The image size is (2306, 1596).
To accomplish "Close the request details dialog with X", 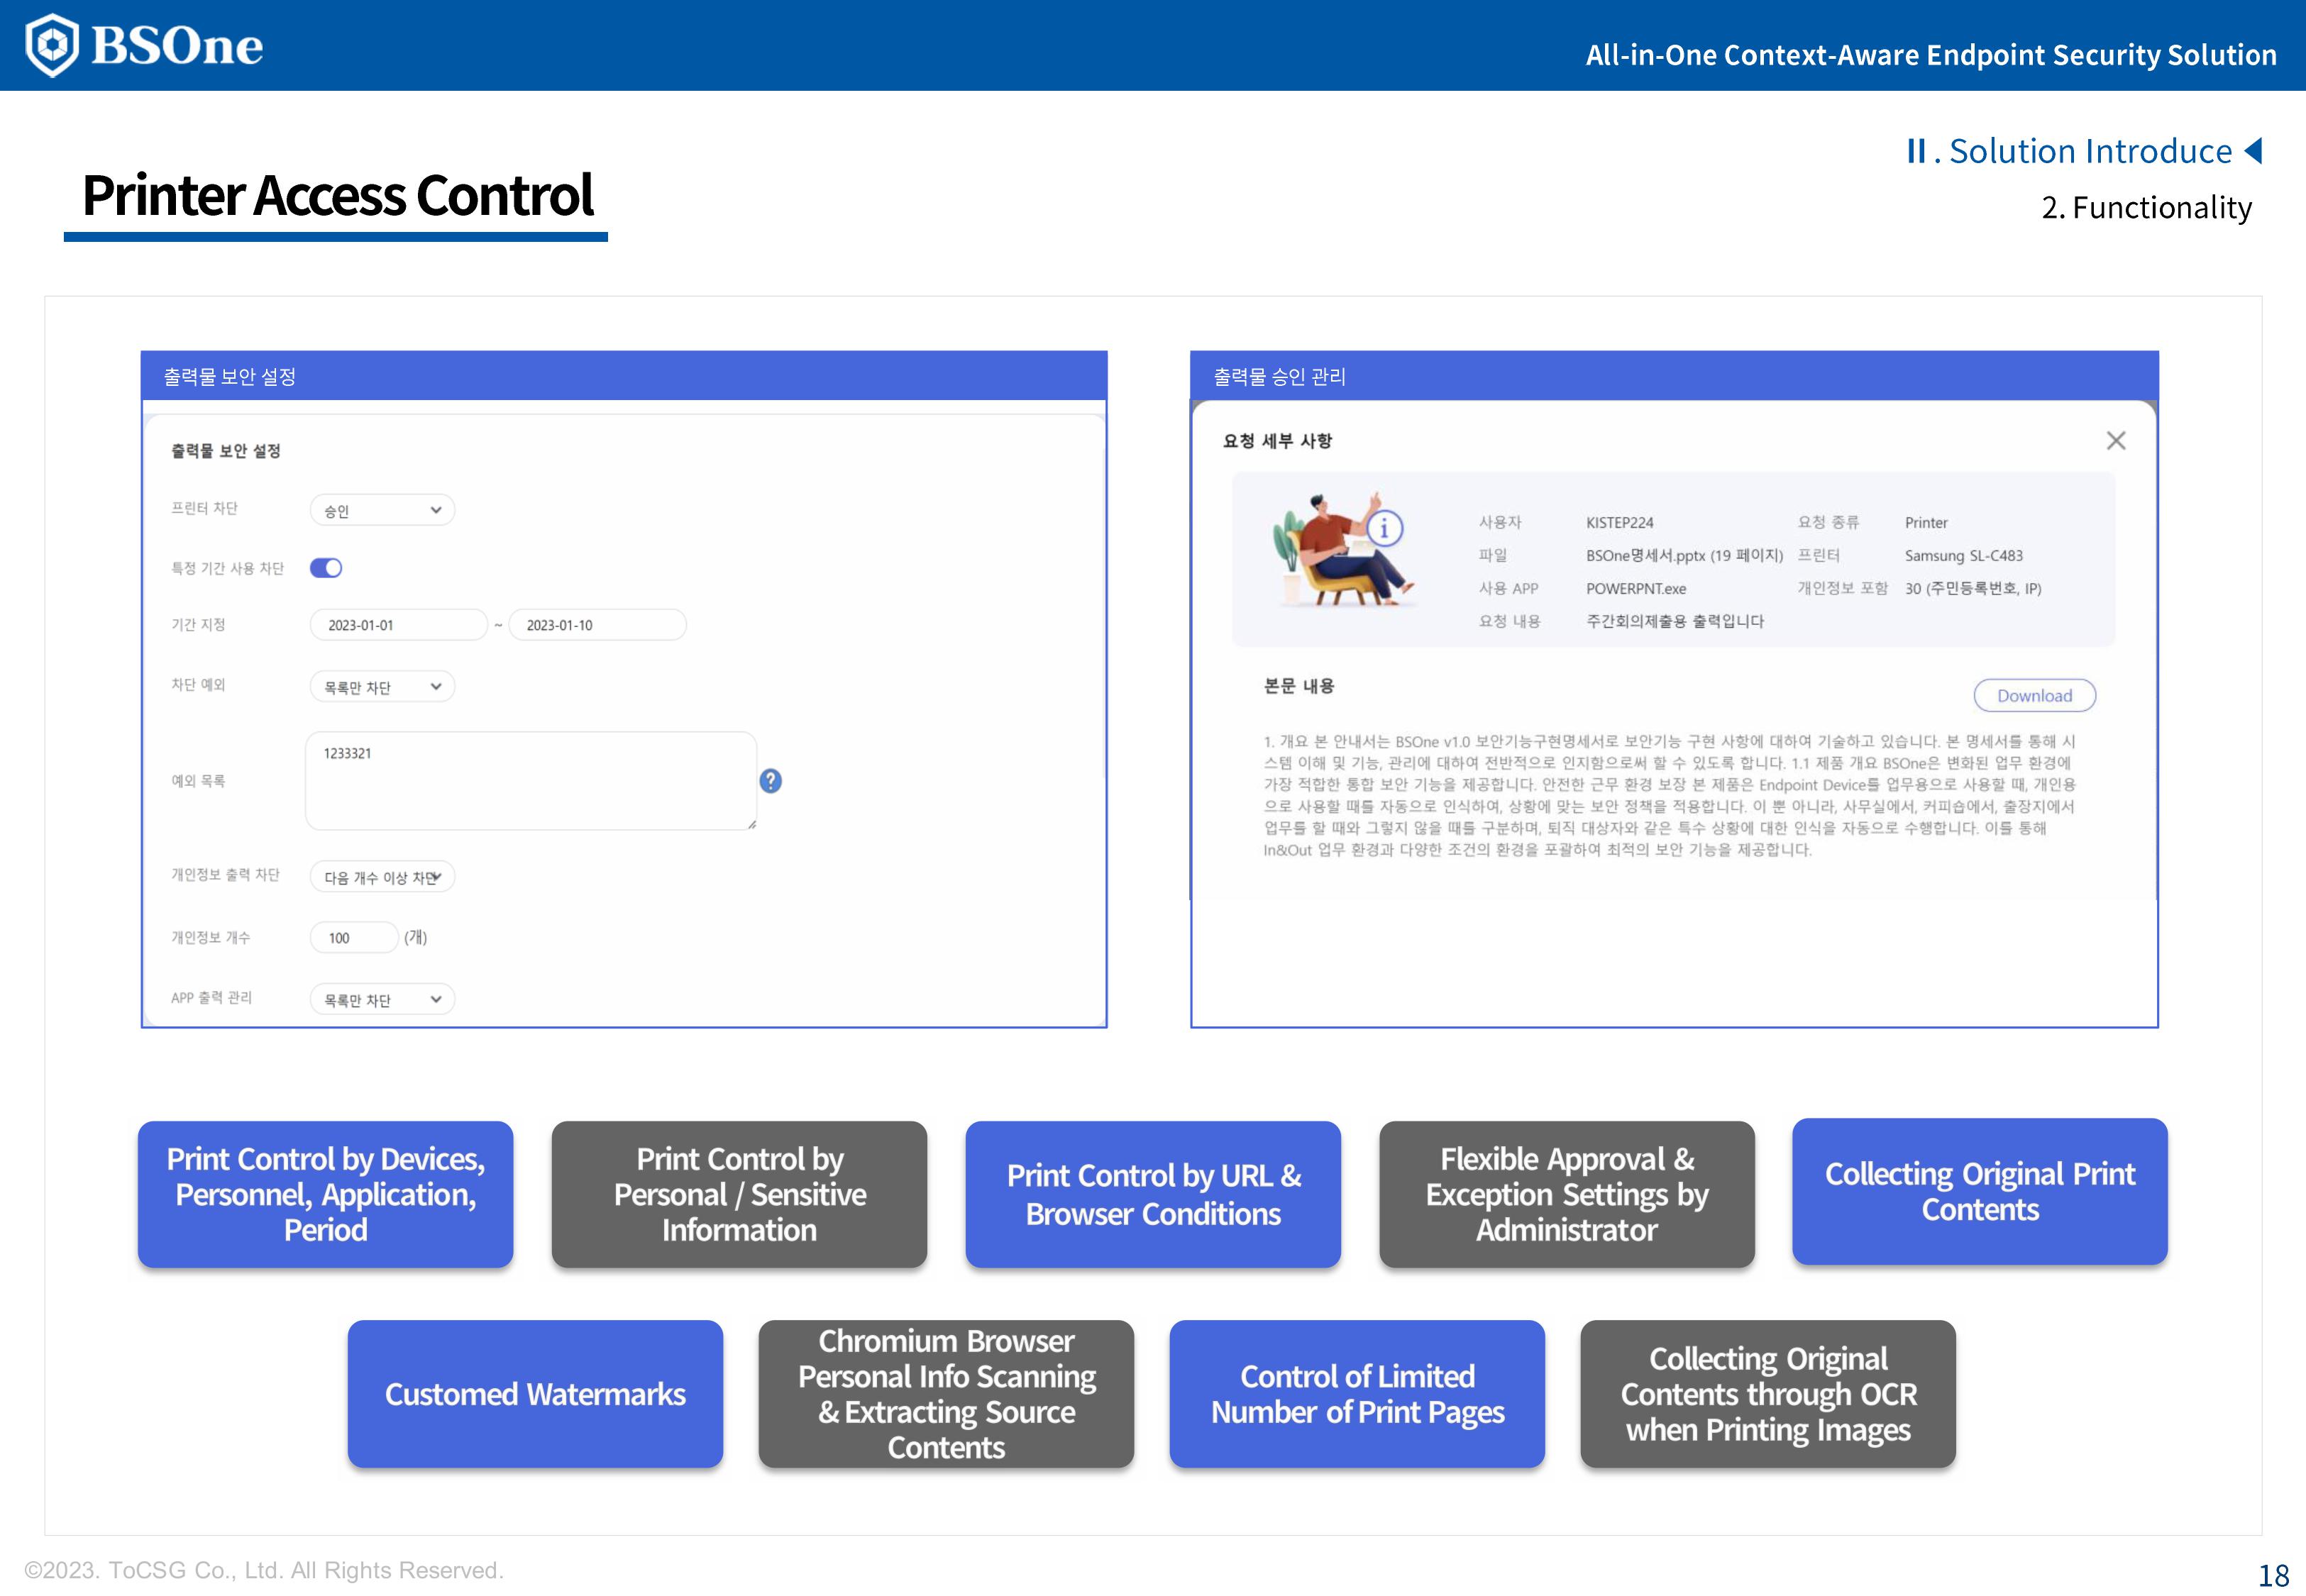I will [x=2115, y=441].
